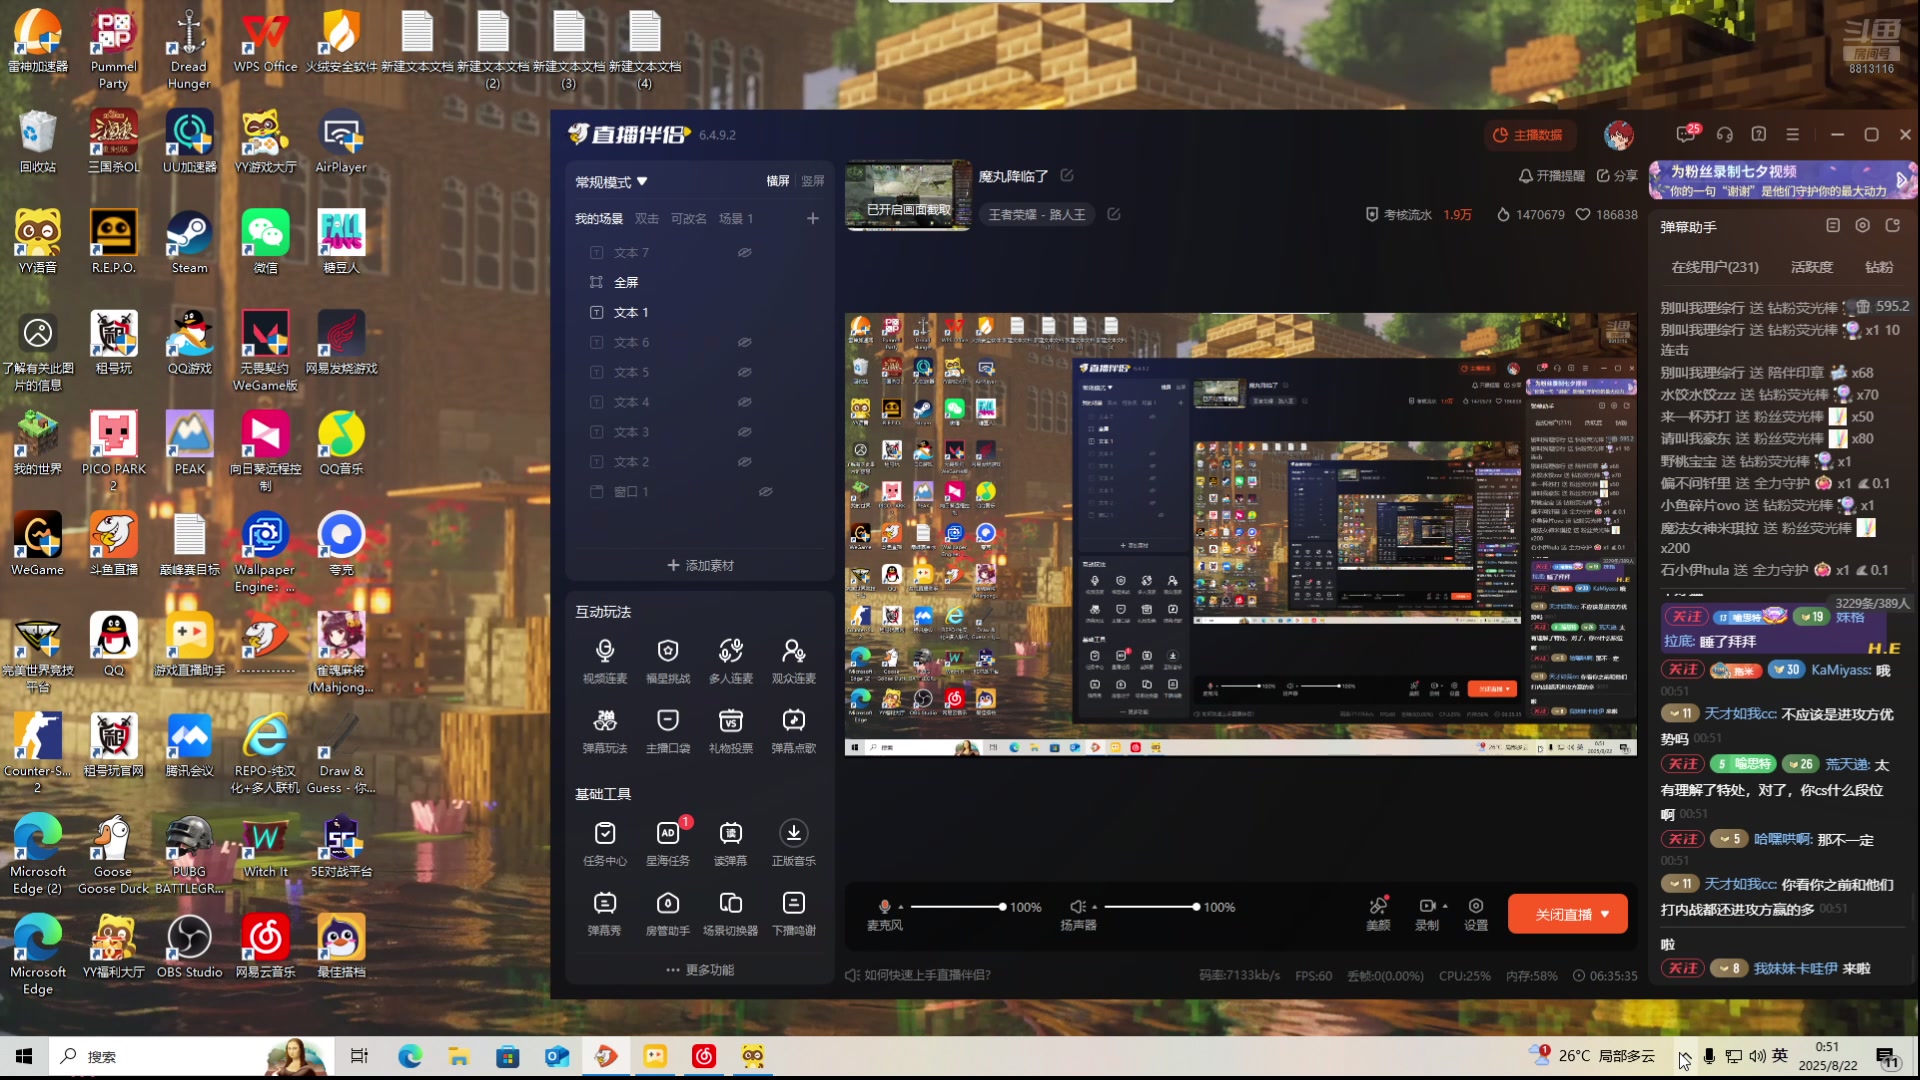Click the streamer avatar in title bar
Screen dimensions: 1920x1080
point(1619,135)
